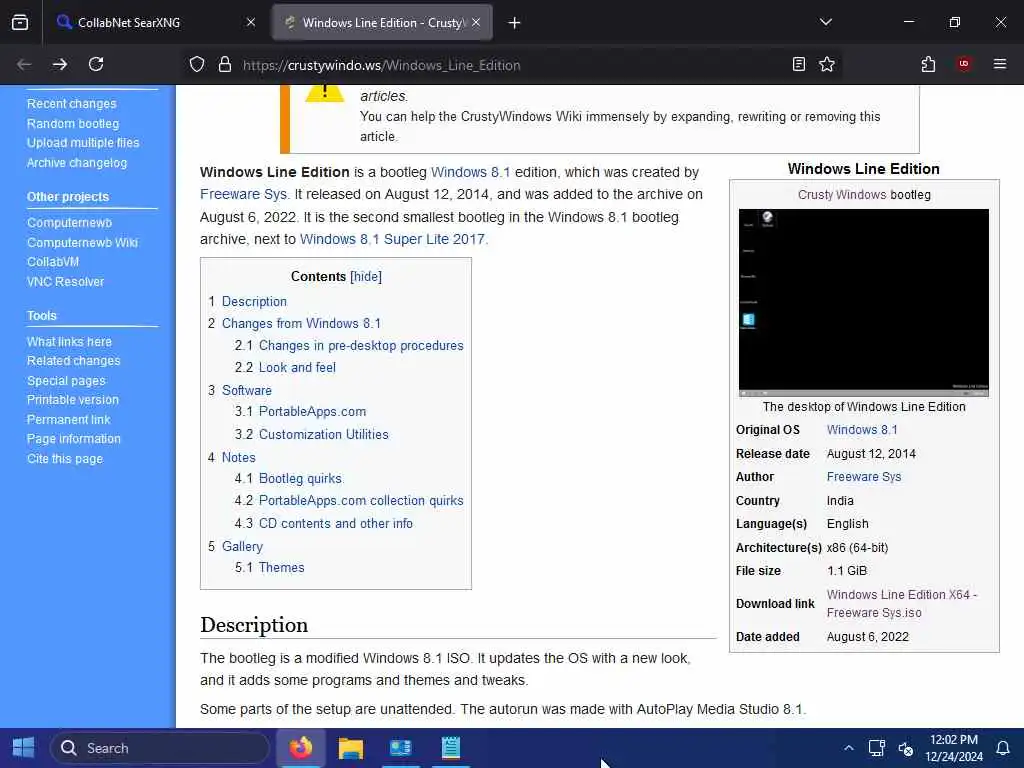Download Windows Line Edition X64 ISO link
Viewport: 1024px width, 768px height.
[x=902, y=604]
